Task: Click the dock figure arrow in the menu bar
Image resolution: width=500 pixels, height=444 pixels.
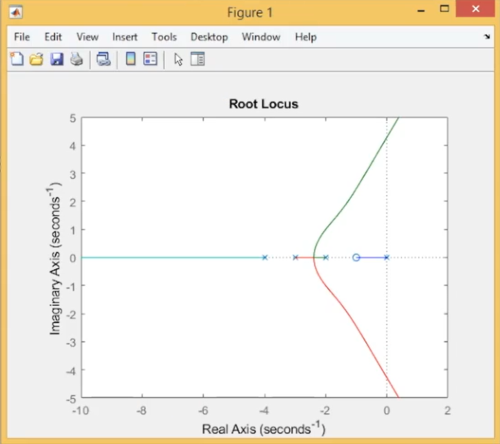Action: point(487,37)
